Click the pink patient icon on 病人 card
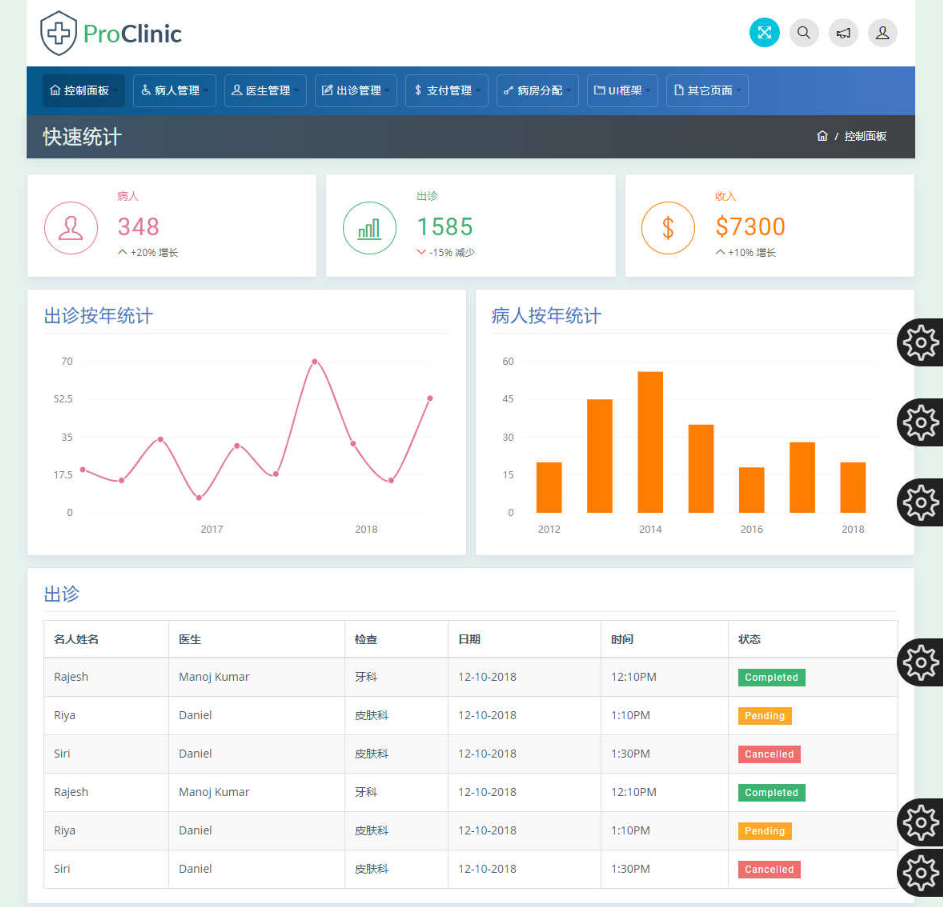Image resolution: width=943 pixels, height=907 pixels. click(x=71, y=228)
